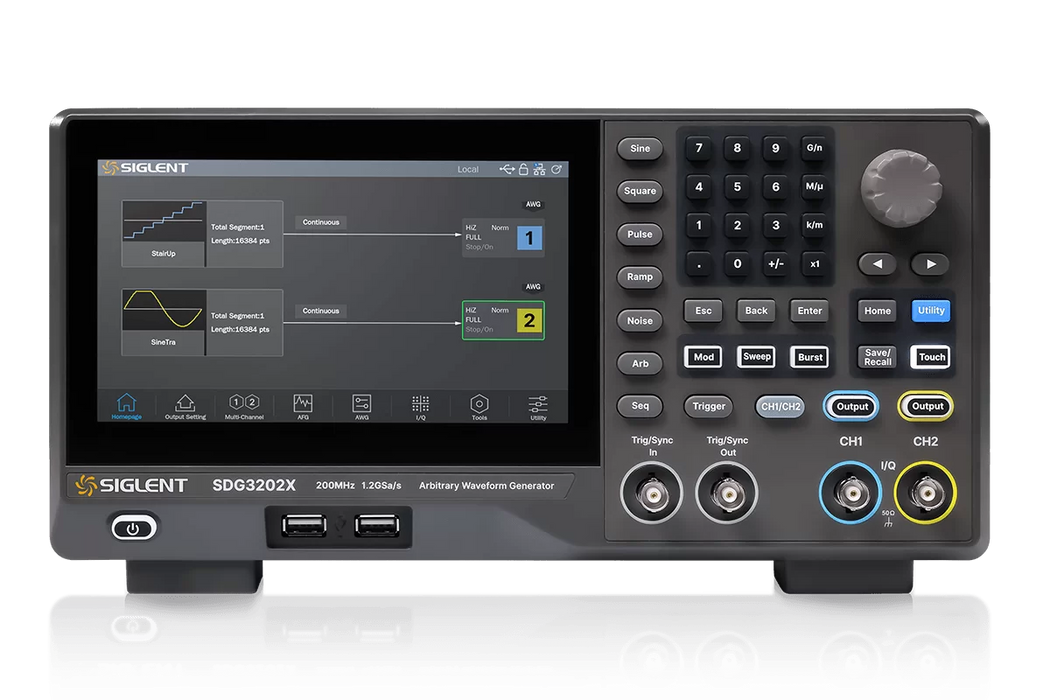Click the SineTra waveform thumbnail

[x=163, y=314]
